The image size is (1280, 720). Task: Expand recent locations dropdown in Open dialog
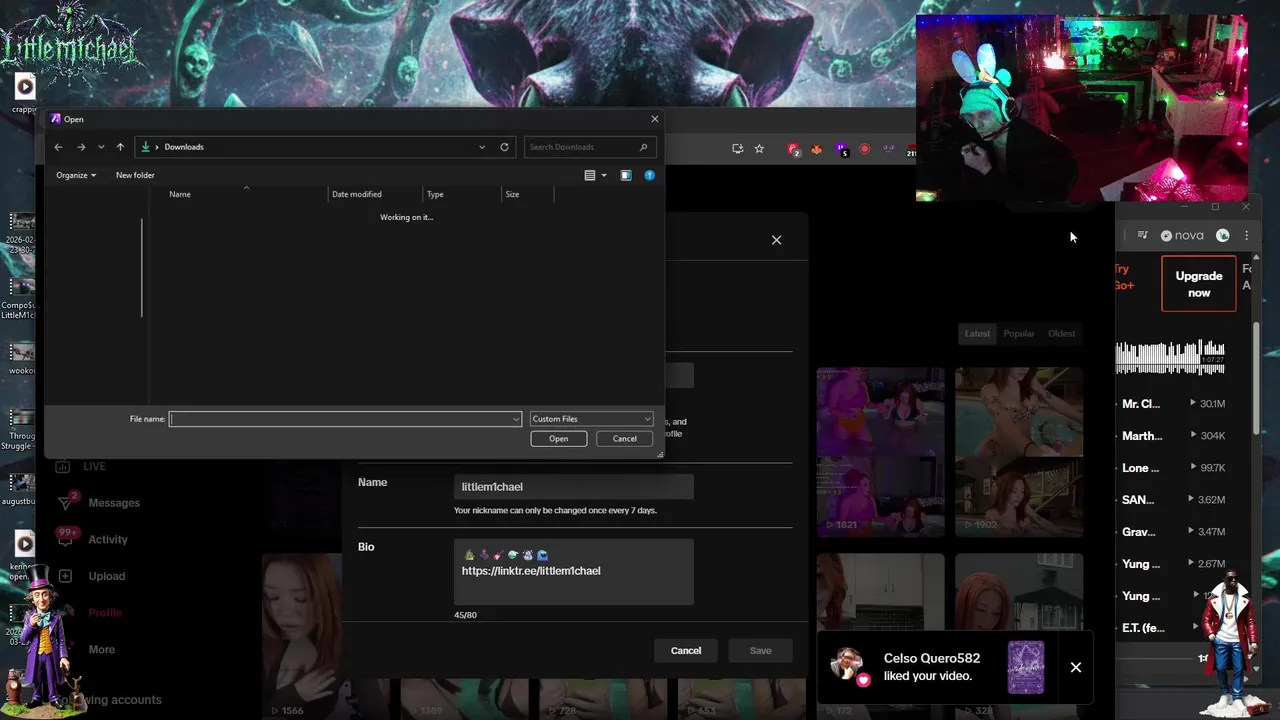click(101, 147)
